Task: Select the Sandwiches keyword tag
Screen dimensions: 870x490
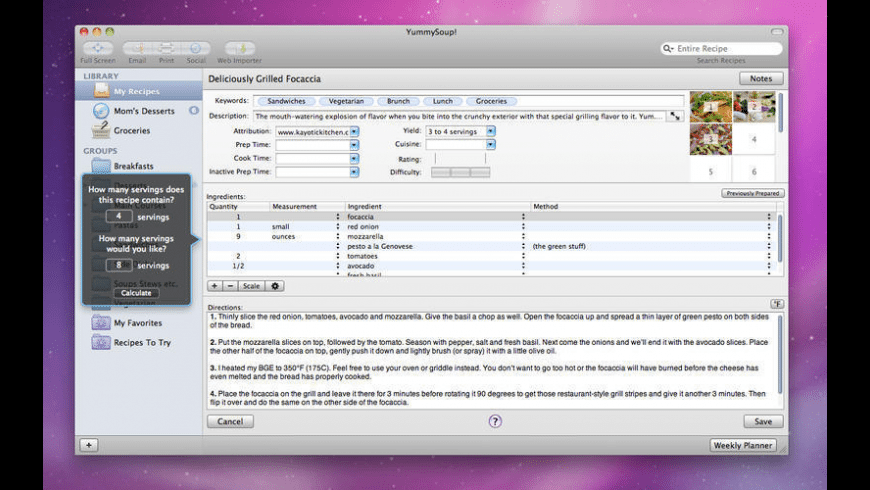Action: [x=286, y=101]
